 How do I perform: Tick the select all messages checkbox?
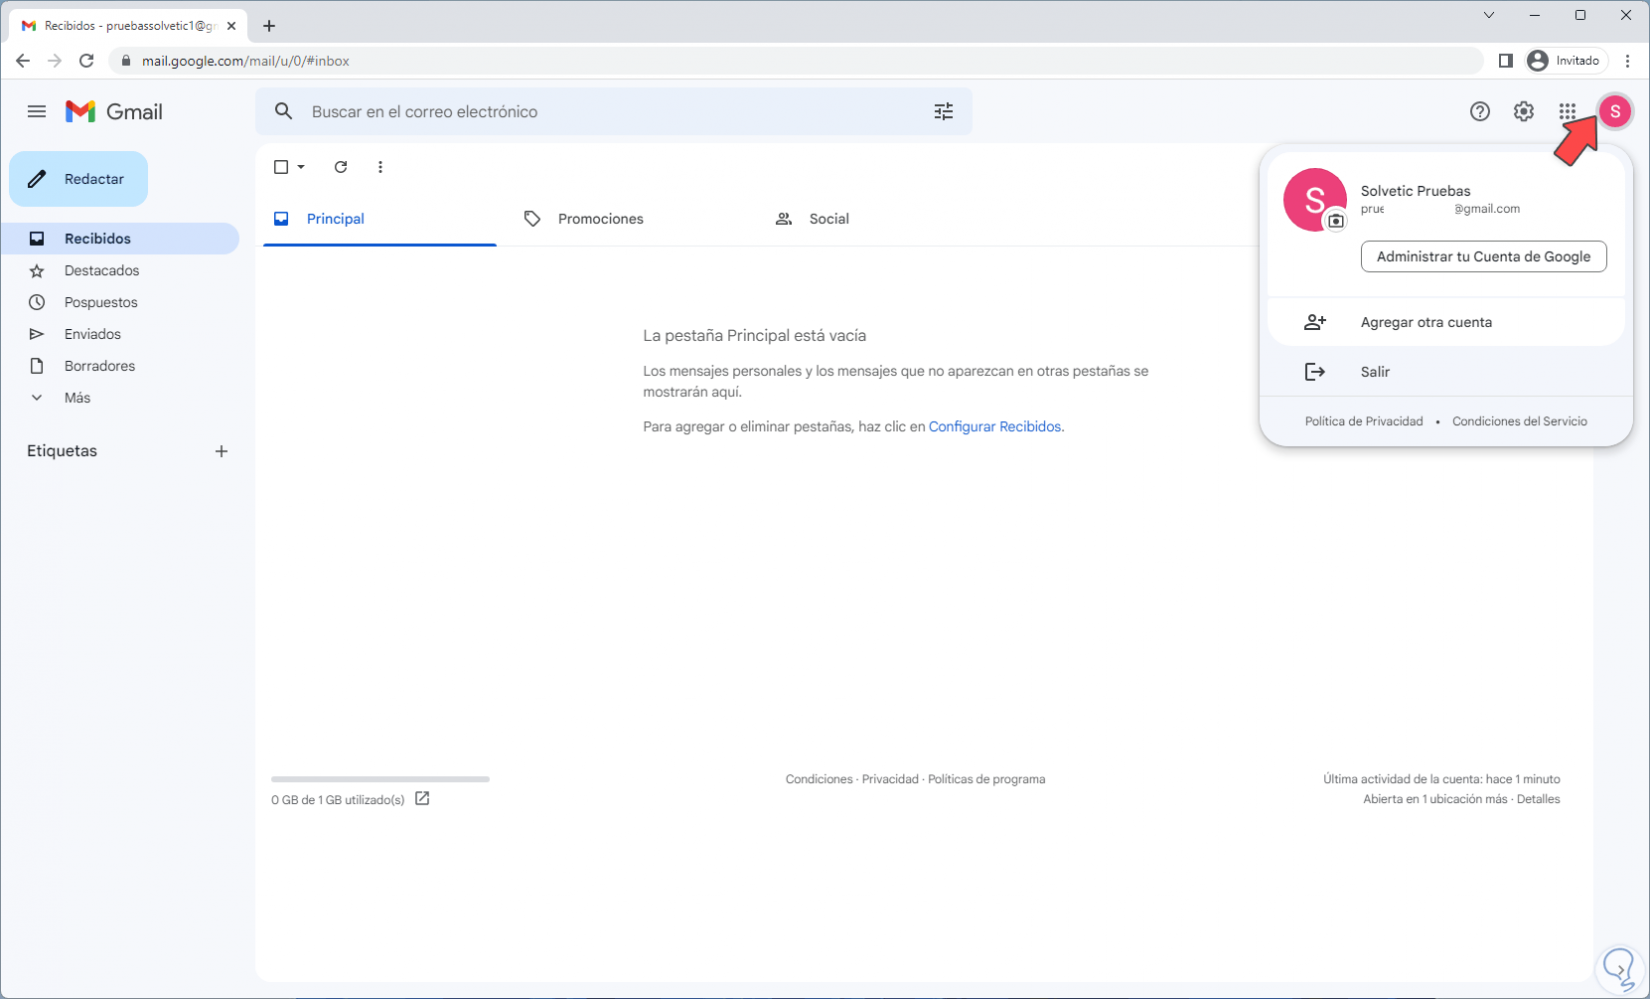point(281,167)
